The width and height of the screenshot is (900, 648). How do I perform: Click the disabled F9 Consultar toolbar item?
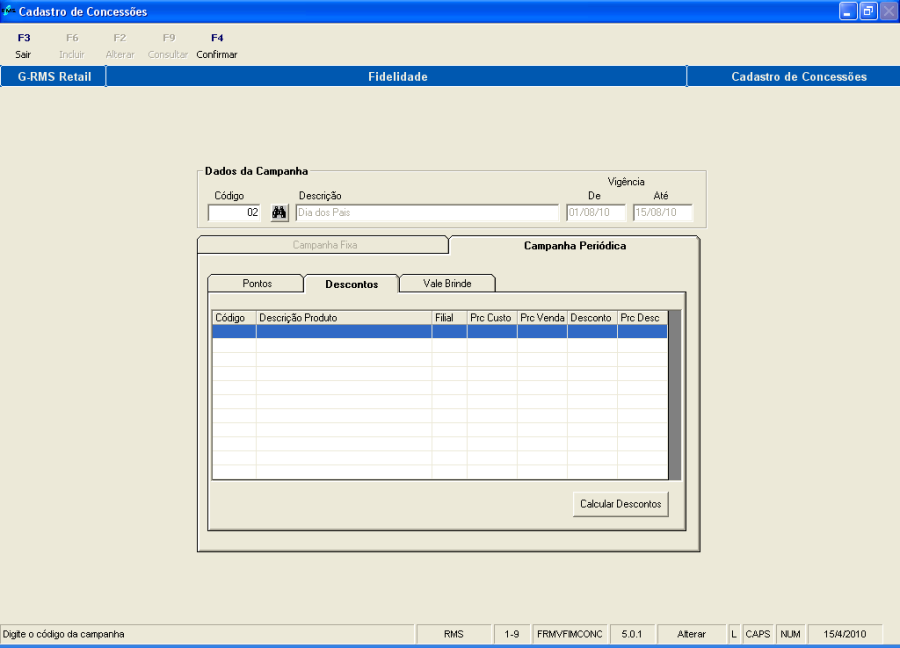(x=168, y=46)
